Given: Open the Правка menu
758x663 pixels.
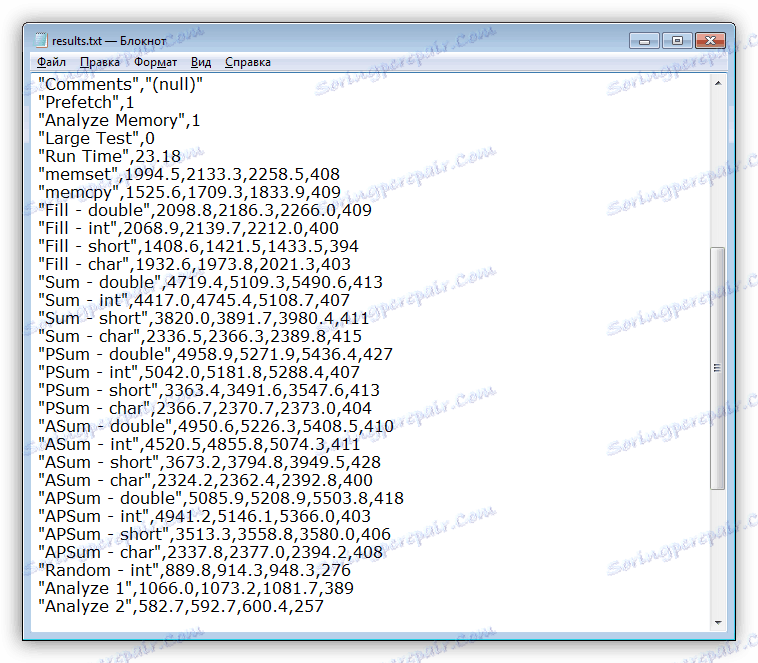Looking at the screenshot, I should click(x=100, y=62).
